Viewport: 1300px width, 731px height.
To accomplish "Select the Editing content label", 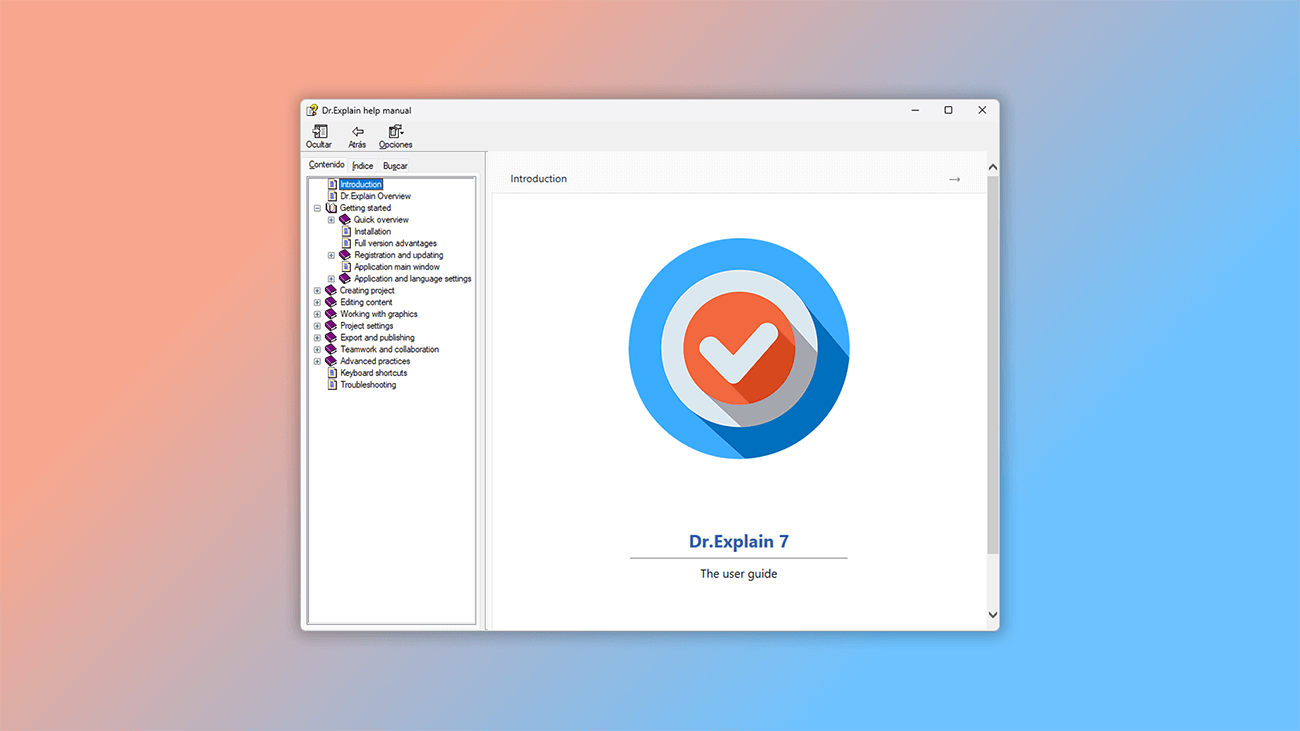I will pos(366,302).
